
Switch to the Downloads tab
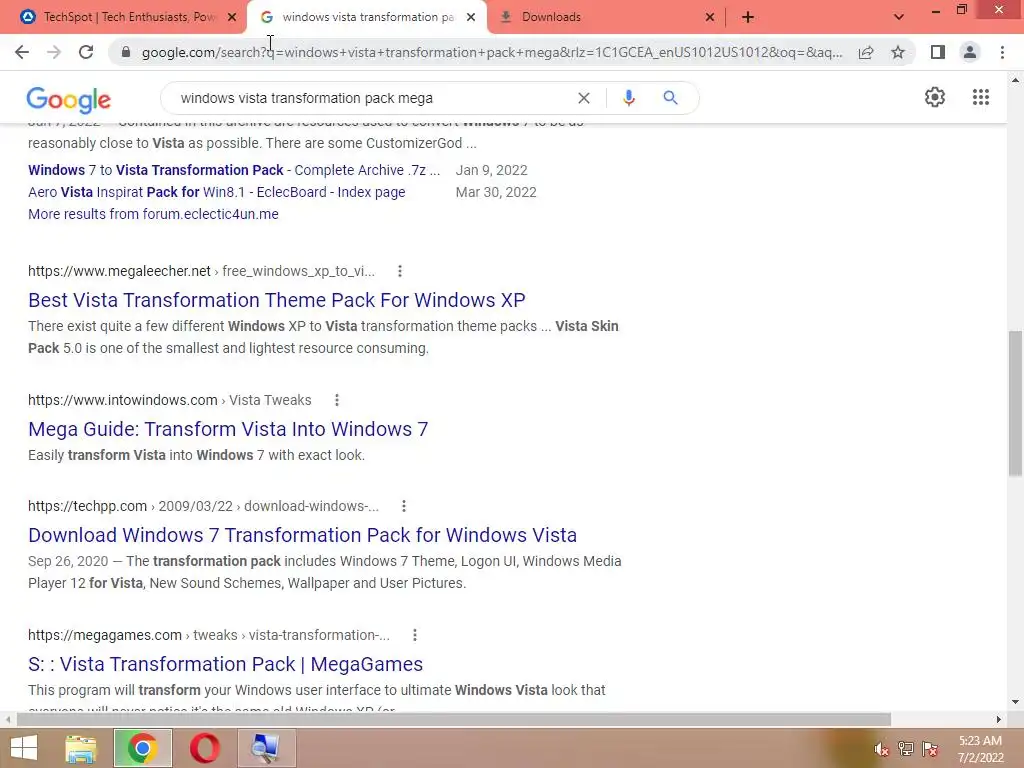607,17
